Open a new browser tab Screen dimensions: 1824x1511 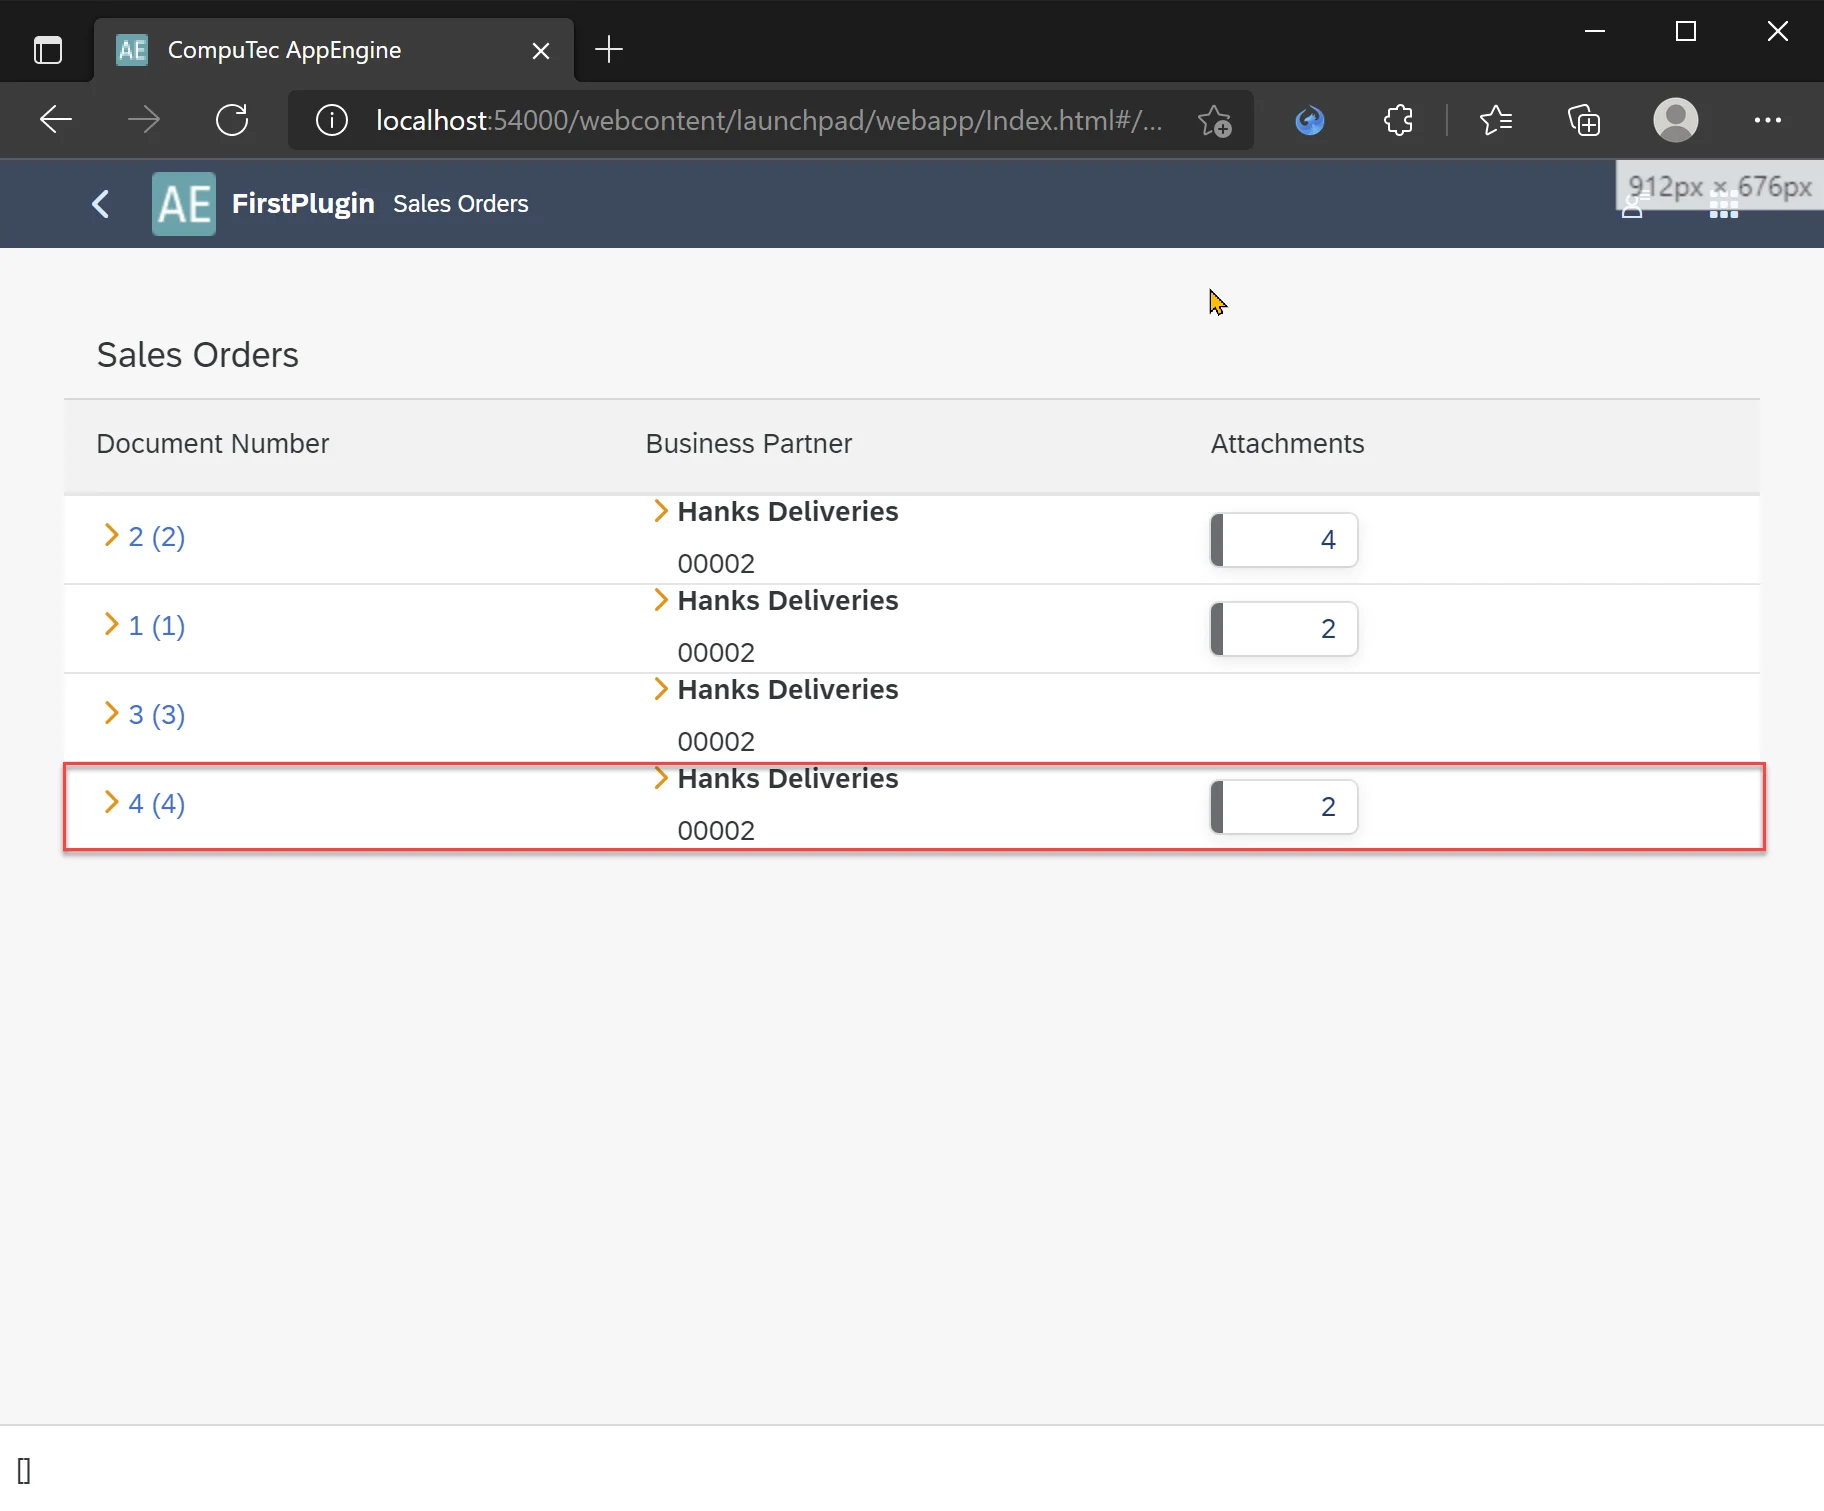tap(608, 50)
